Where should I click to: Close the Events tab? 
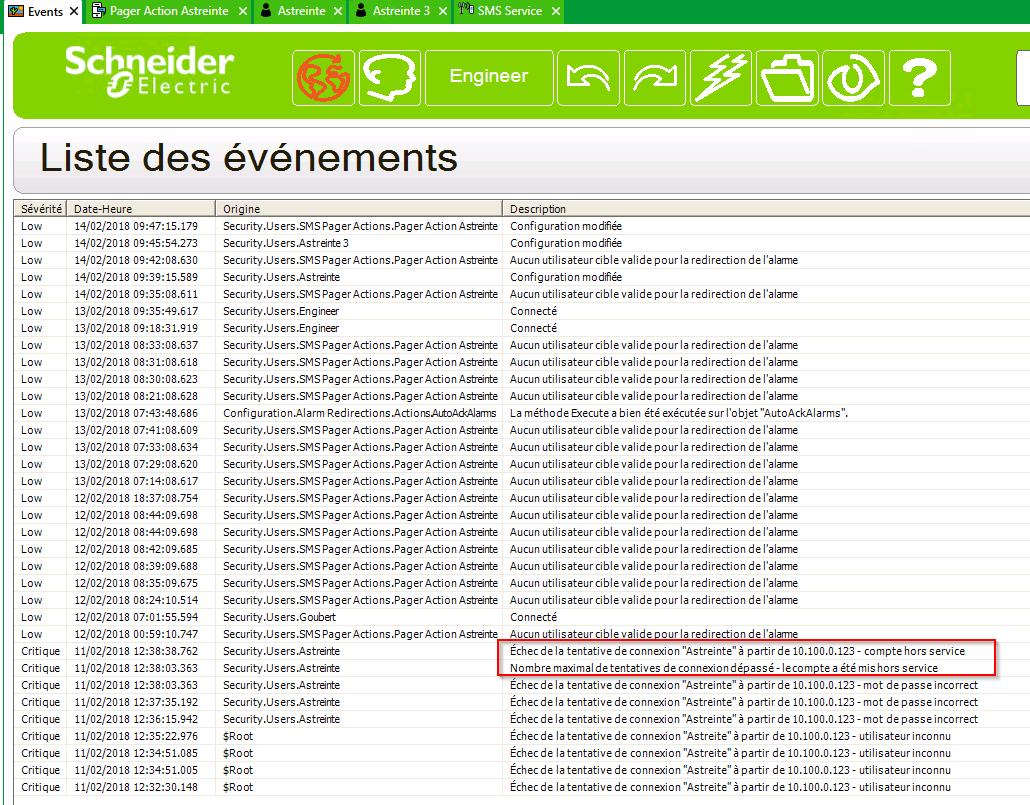tap(74, 11)
